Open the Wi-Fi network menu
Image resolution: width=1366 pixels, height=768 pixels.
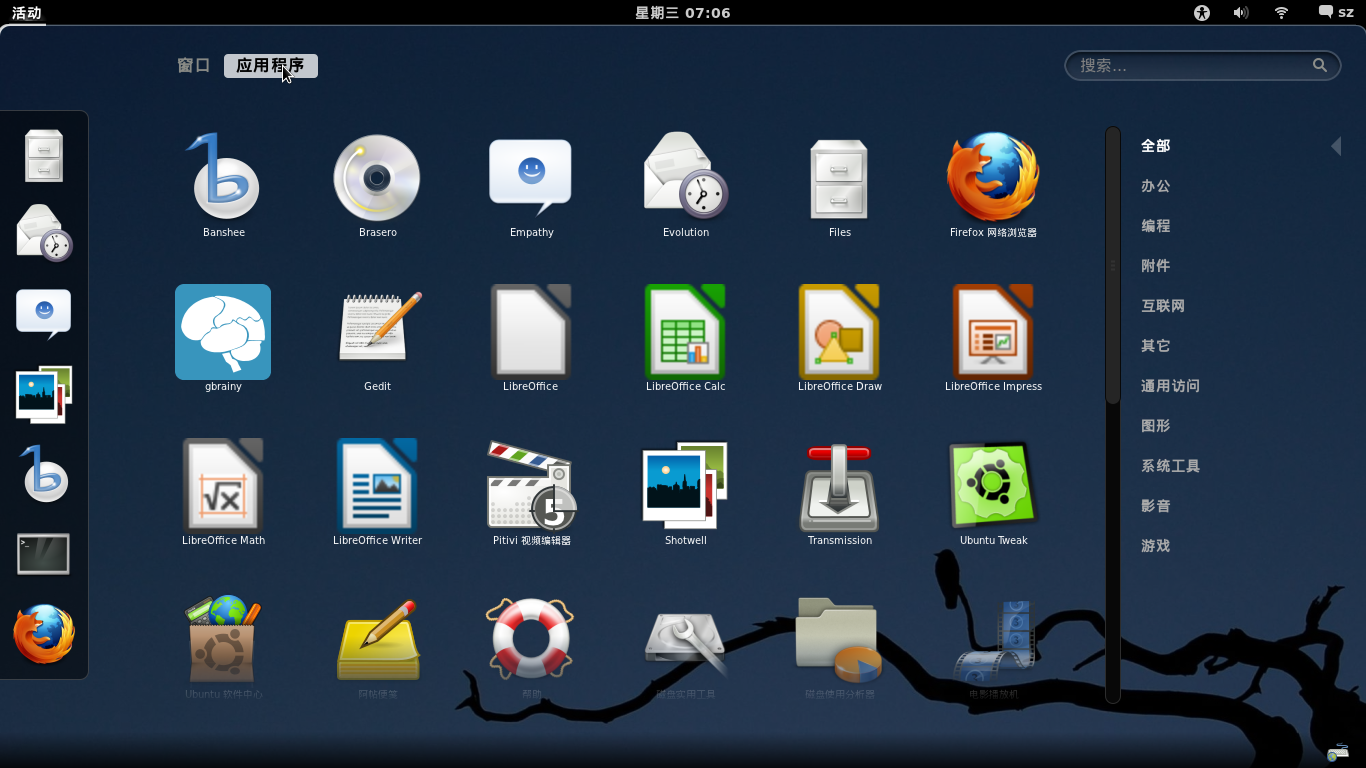point(1281,13)
